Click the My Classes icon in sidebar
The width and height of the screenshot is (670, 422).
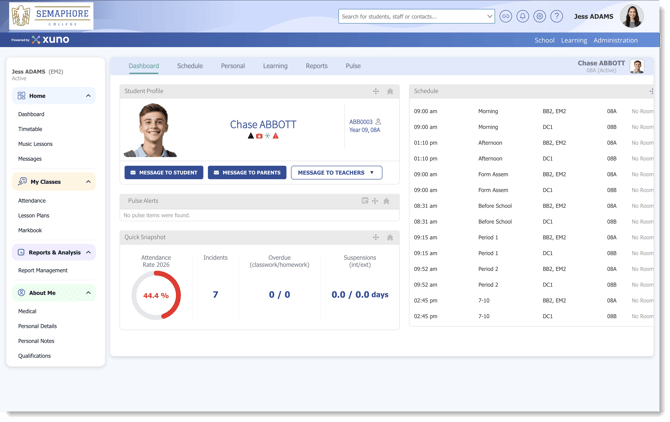tap(22, 182)
